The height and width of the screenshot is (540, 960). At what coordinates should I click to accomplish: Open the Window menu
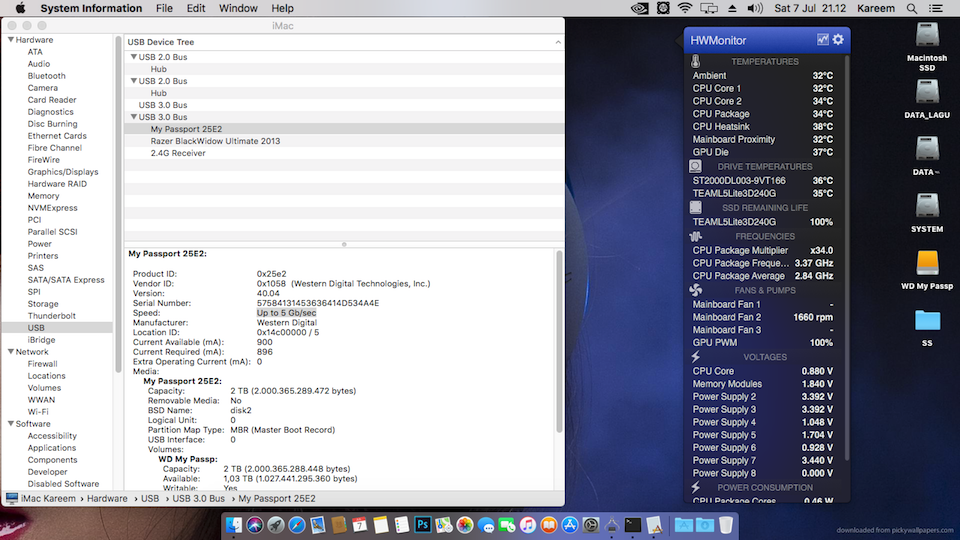pyautogui.click(x=238, y=8)
